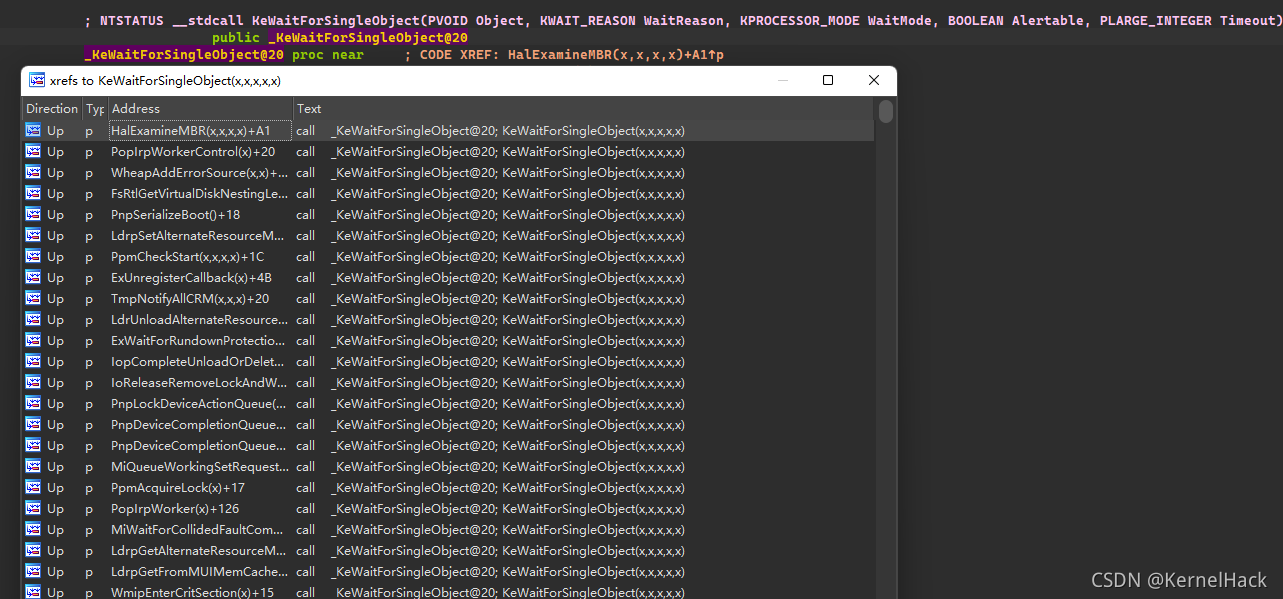Click the row icon for MiQueueWorkingSetRequest
The image size is (1283, 599).
coord(33,466)
